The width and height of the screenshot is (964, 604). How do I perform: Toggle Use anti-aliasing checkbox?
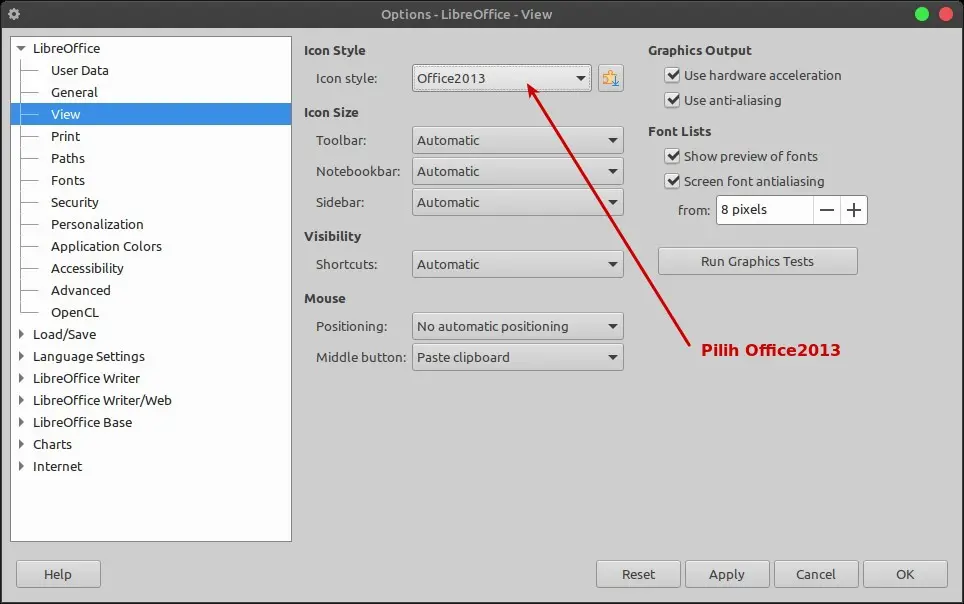coord(673,101)
